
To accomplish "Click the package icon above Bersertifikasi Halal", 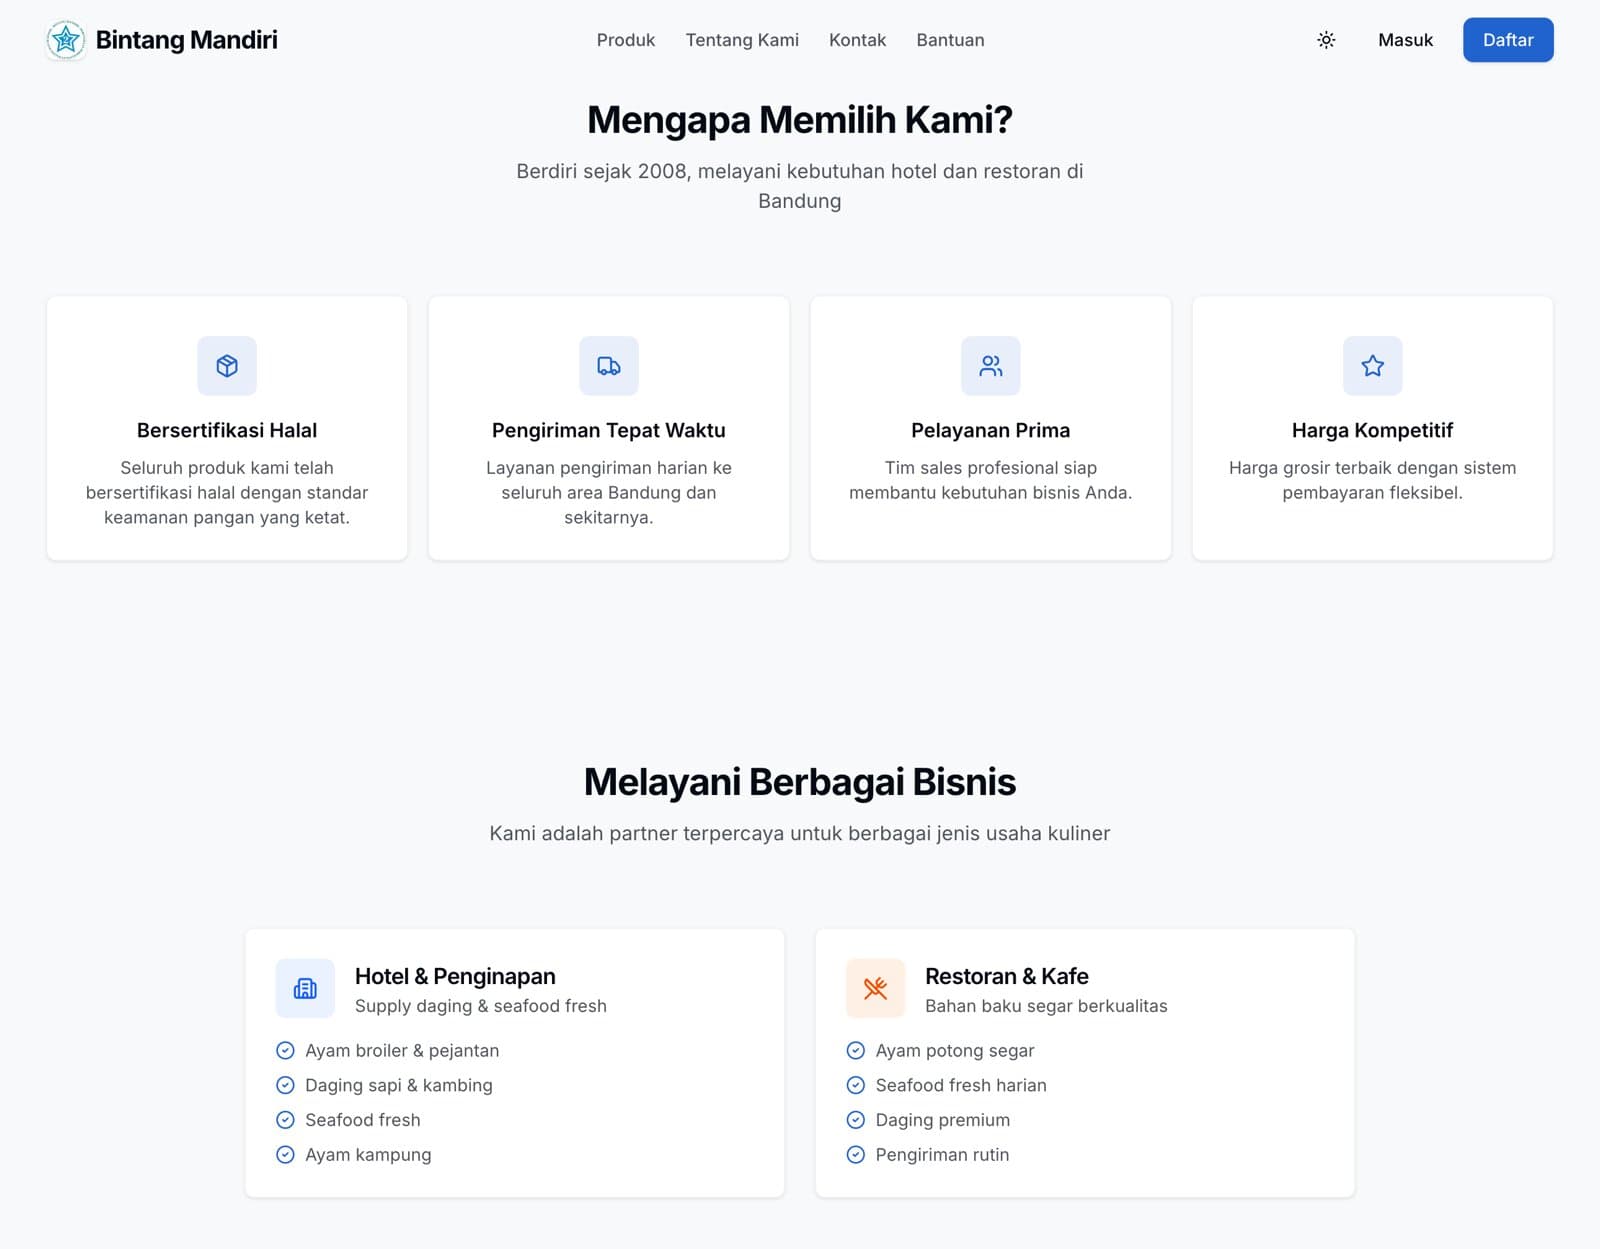I will pos(227,366).
